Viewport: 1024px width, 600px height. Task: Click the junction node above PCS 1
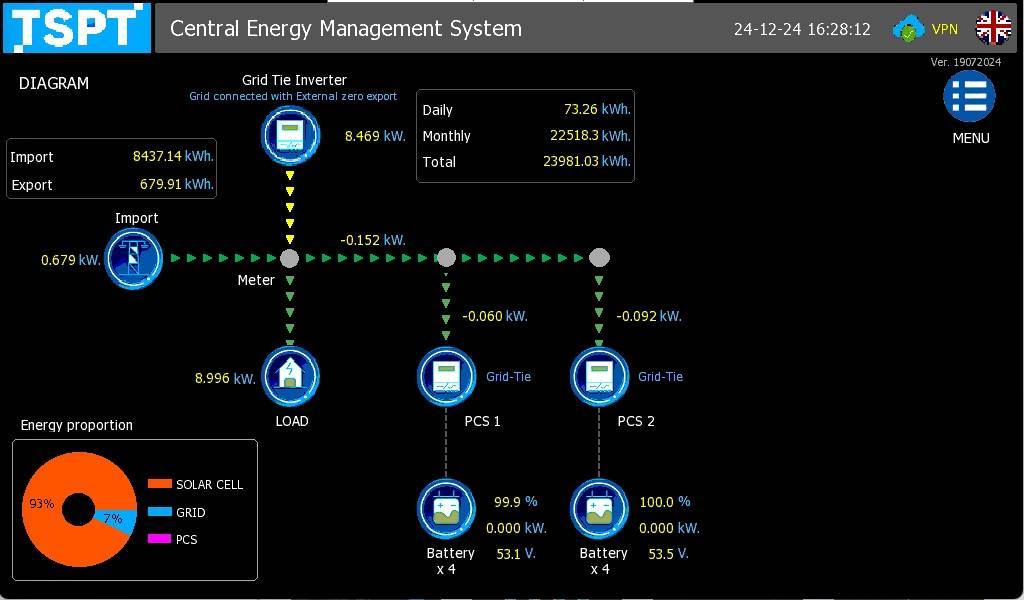tap(446, 258)
